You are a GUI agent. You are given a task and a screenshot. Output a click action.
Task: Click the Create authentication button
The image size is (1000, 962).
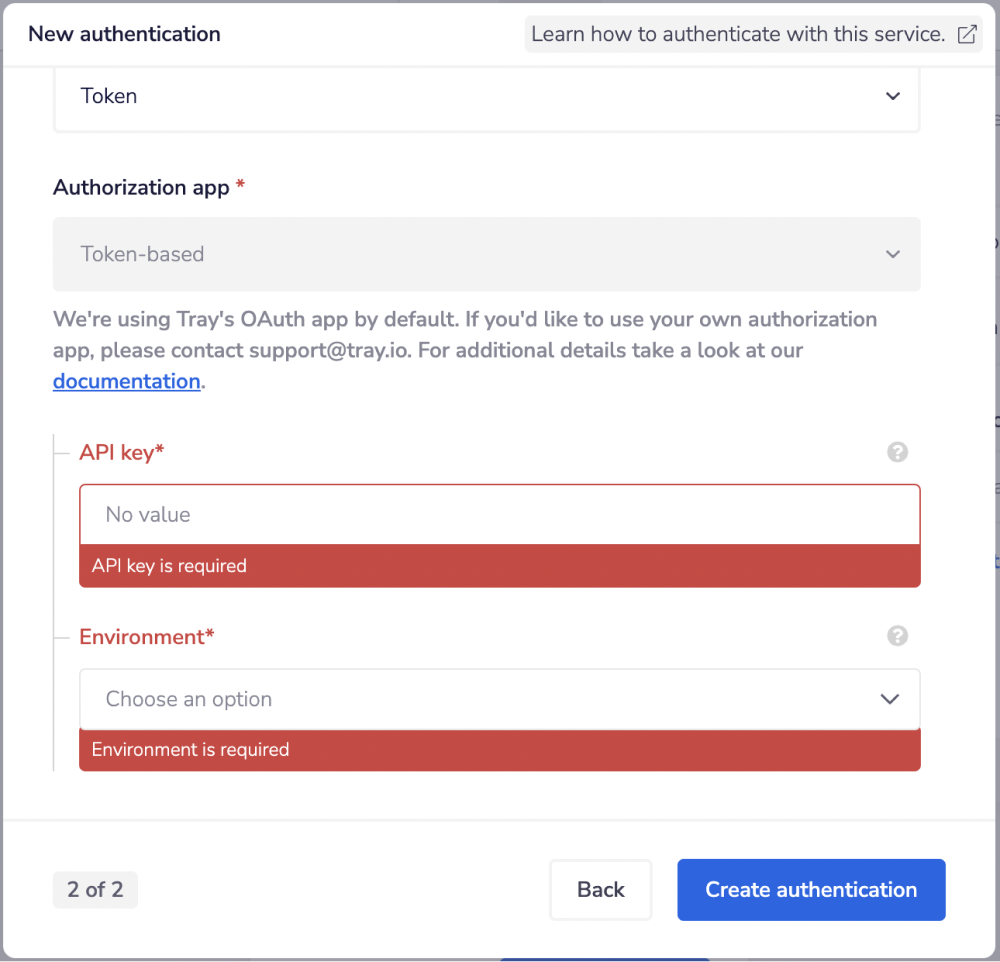810,889
